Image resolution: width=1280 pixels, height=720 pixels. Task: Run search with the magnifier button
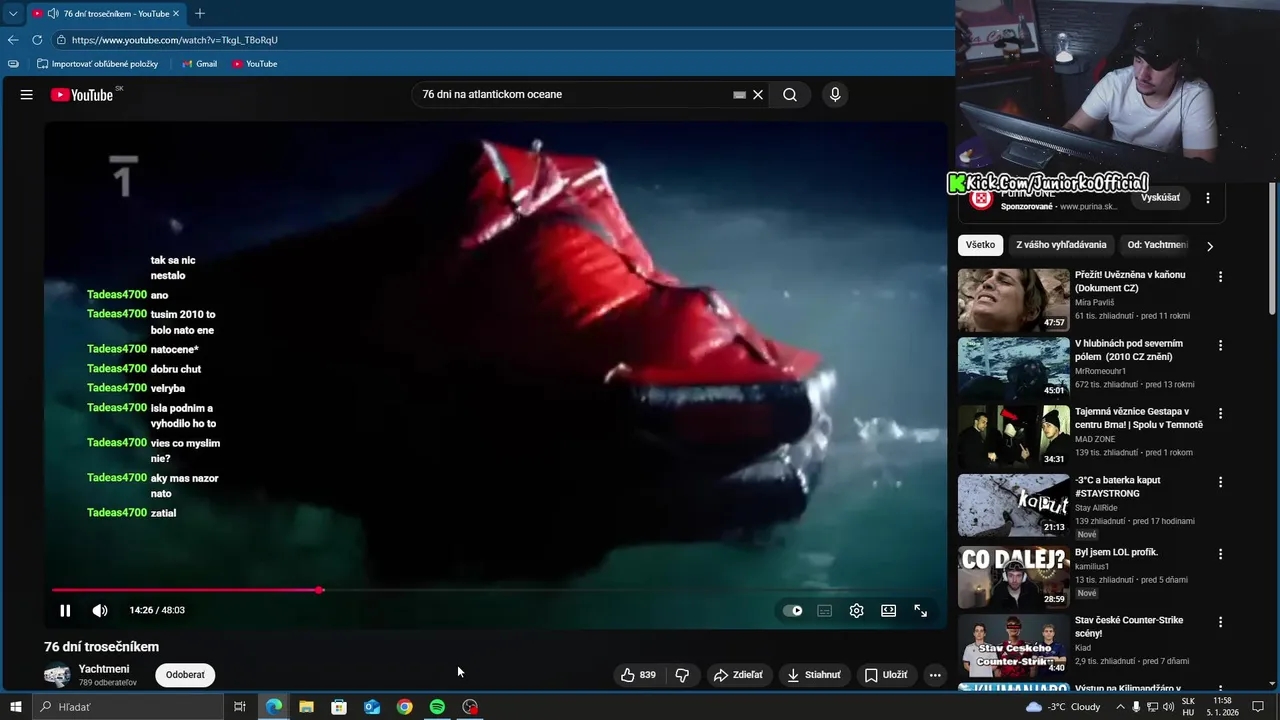[790, 95]
